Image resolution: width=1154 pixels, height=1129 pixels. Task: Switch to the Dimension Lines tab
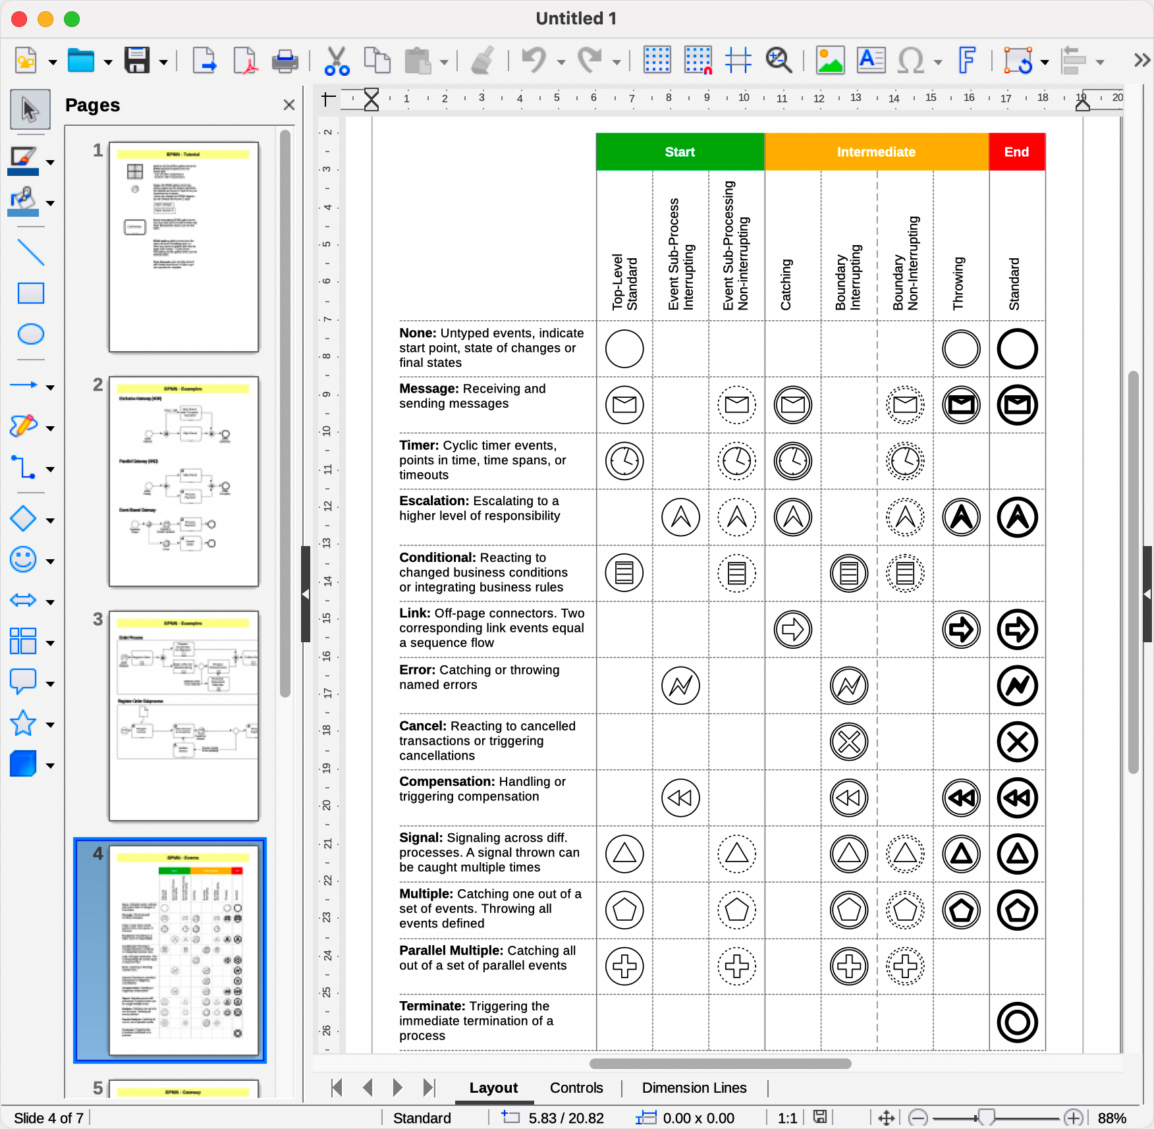point(694,1088)
